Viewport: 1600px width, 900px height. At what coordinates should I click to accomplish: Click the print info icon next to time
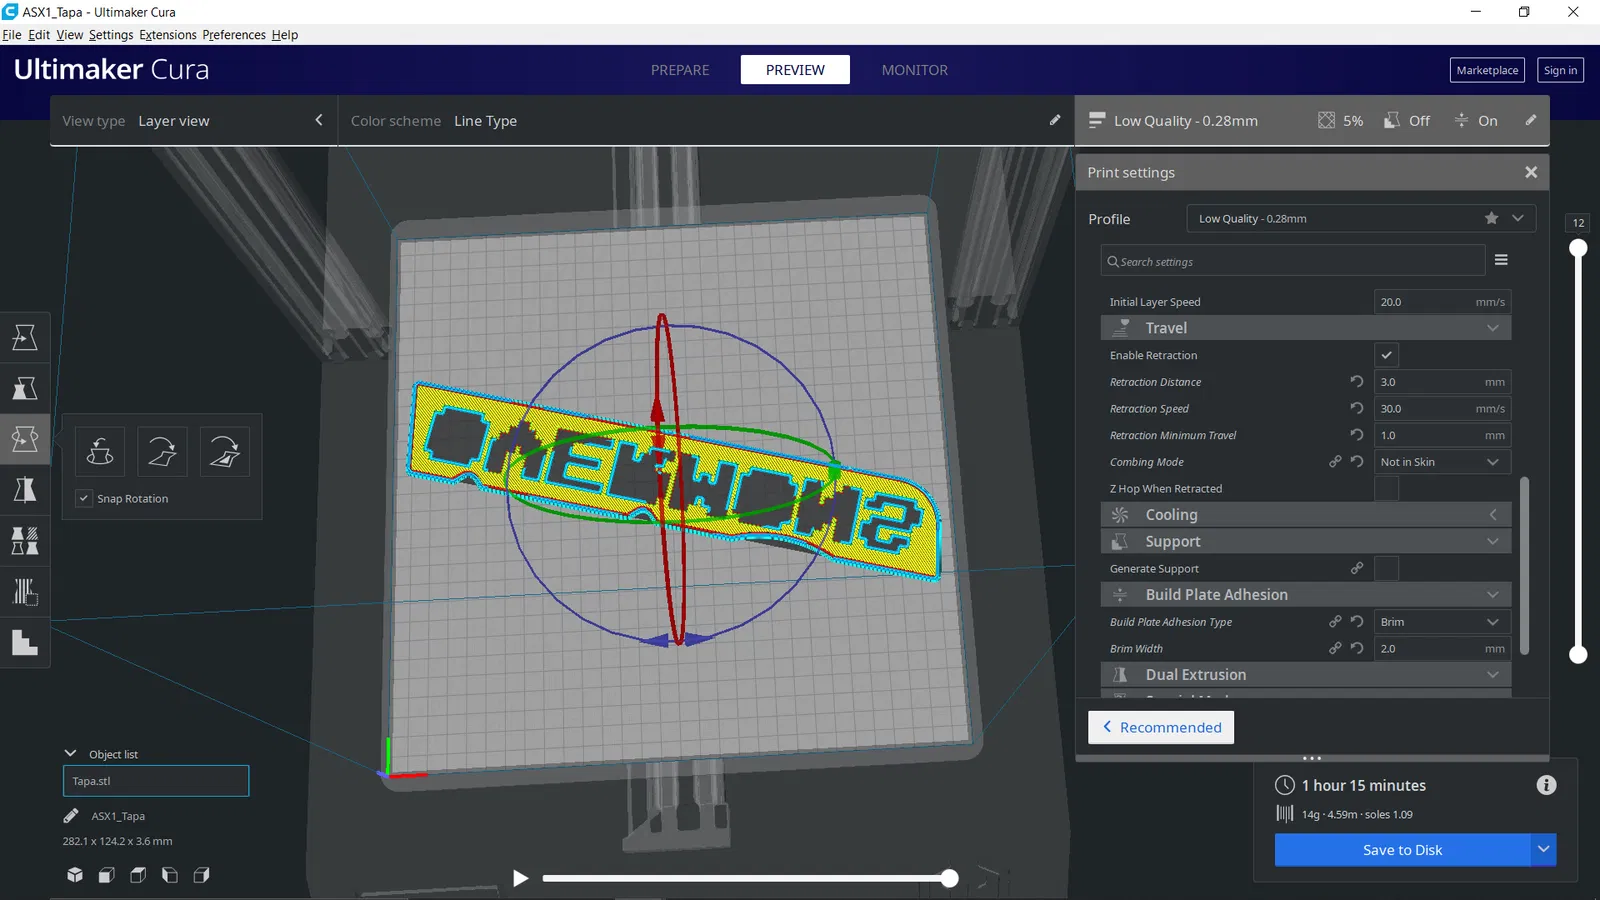pos(1546,785)
